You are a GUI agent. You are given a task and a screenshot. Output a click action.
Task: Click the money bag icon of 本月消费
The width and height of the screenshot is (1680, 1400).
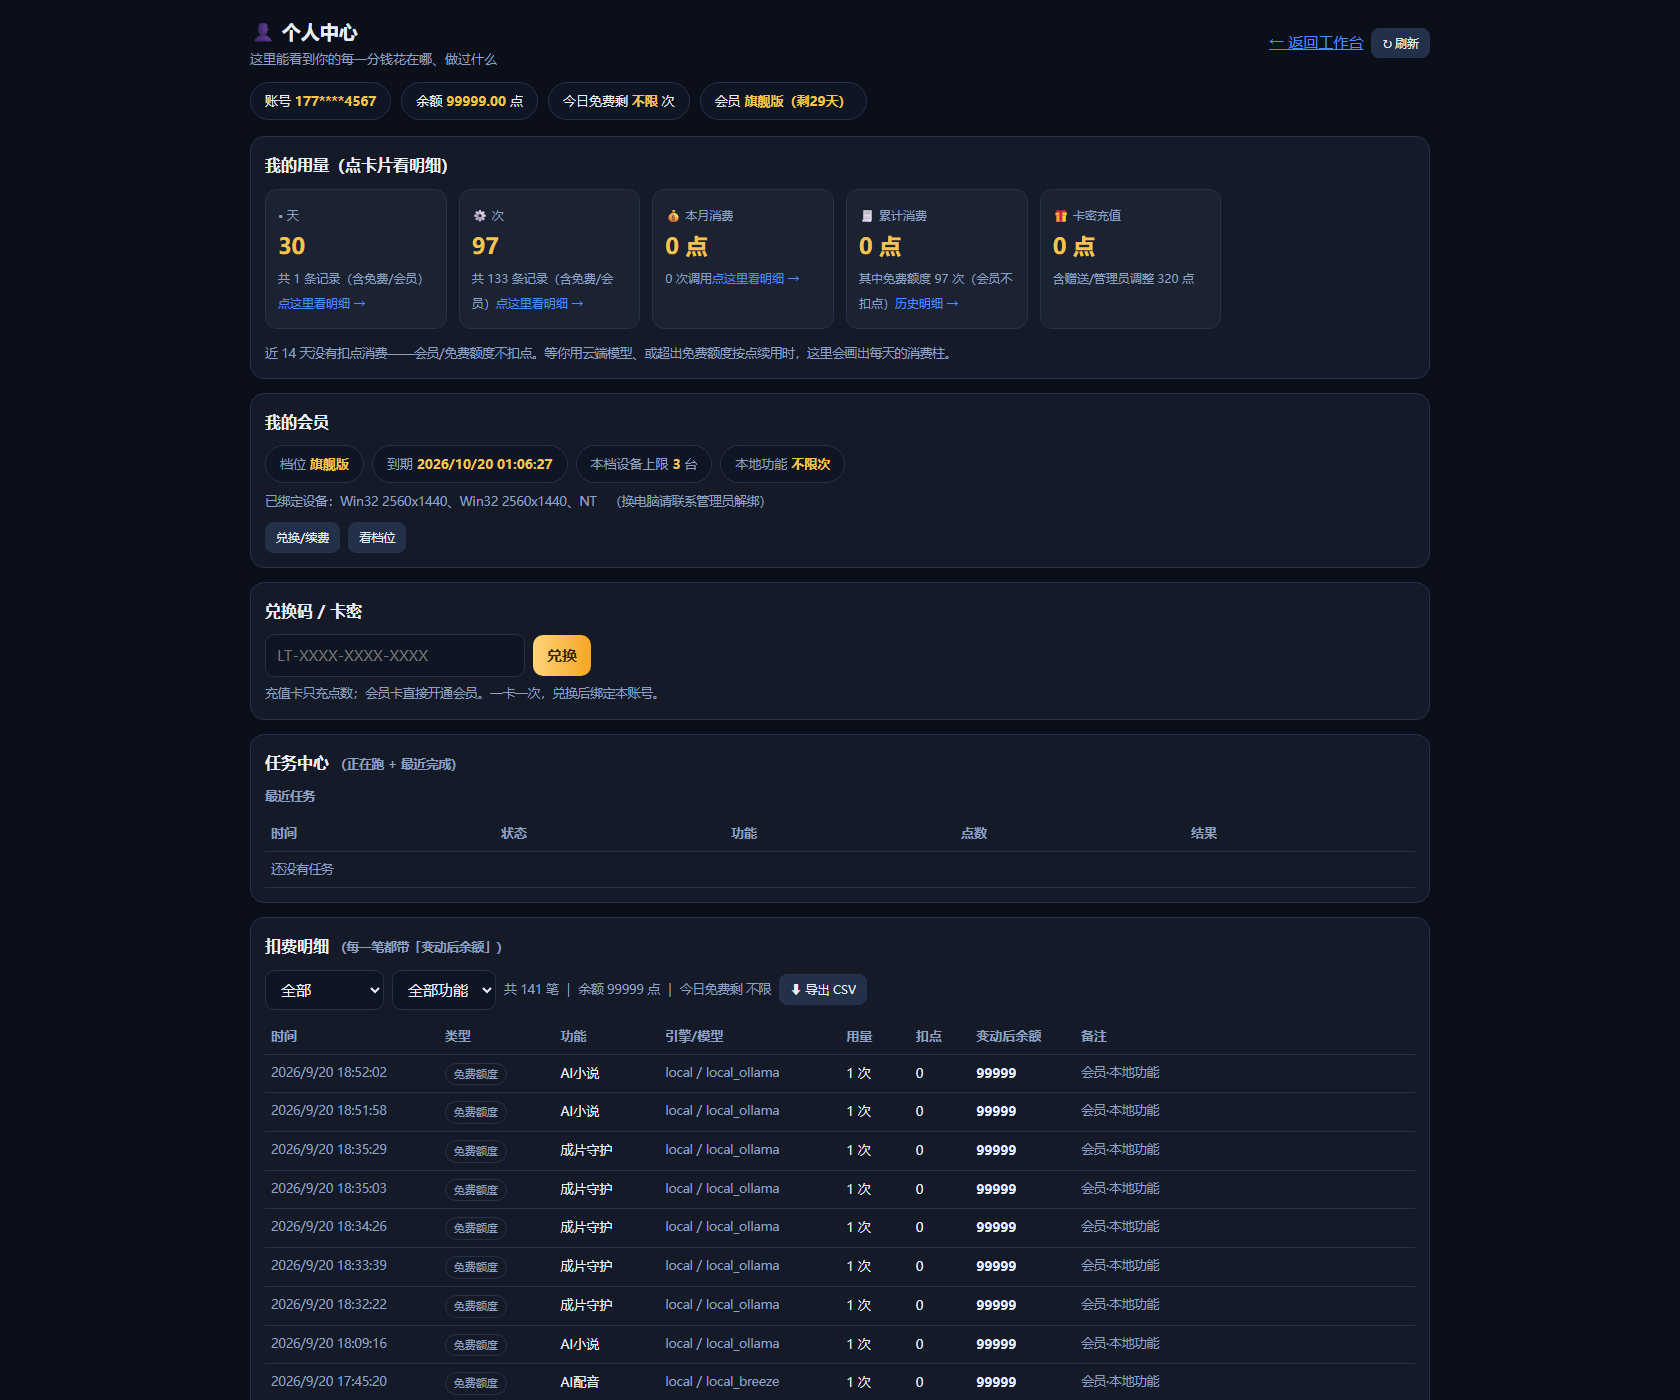[673, 216]
